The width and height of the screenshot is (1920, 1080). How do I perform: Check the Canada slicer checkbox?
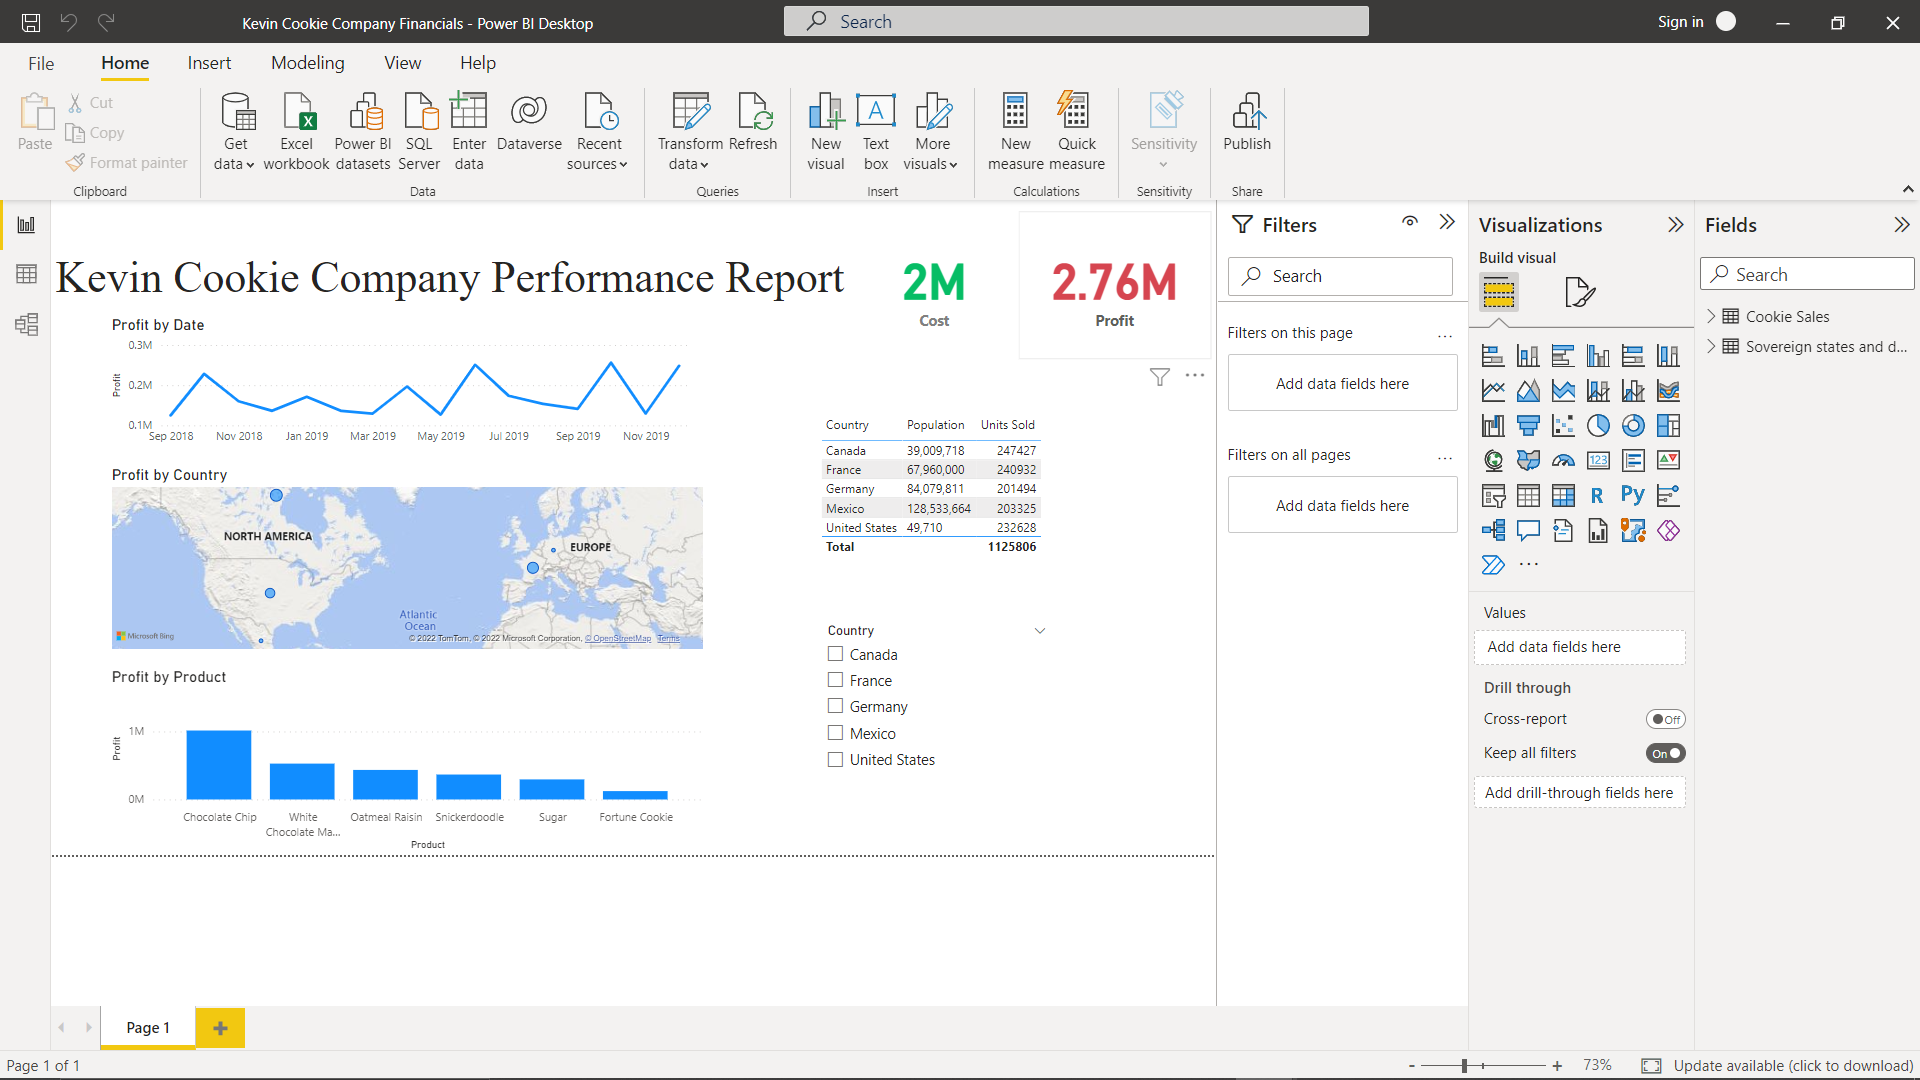[835, 654]
